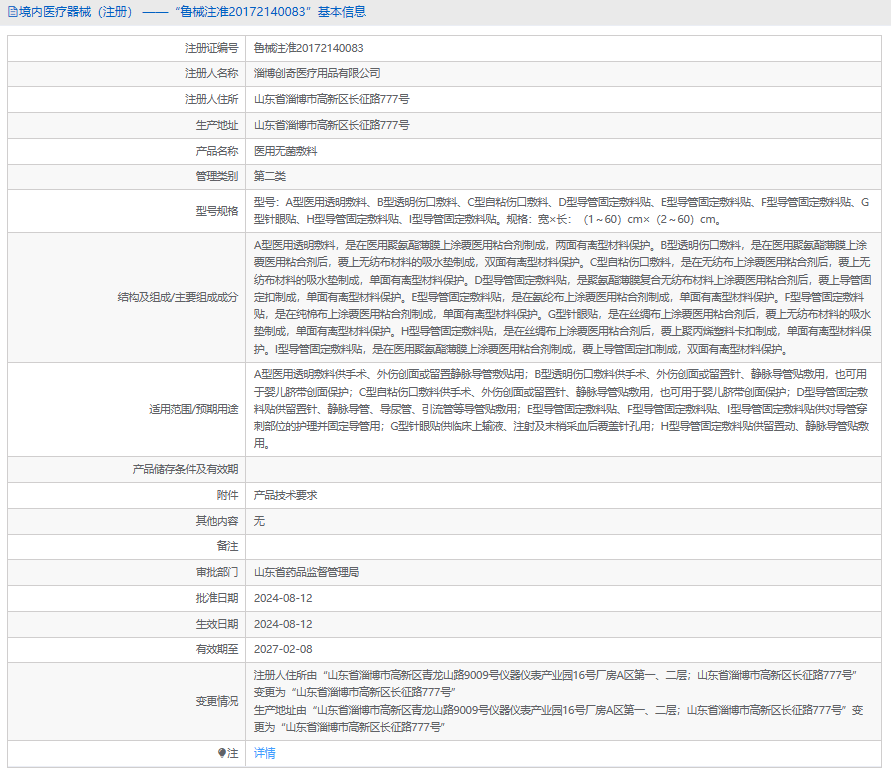
Task: Click the 变更情况 change description text
Action: click(559, 701)
